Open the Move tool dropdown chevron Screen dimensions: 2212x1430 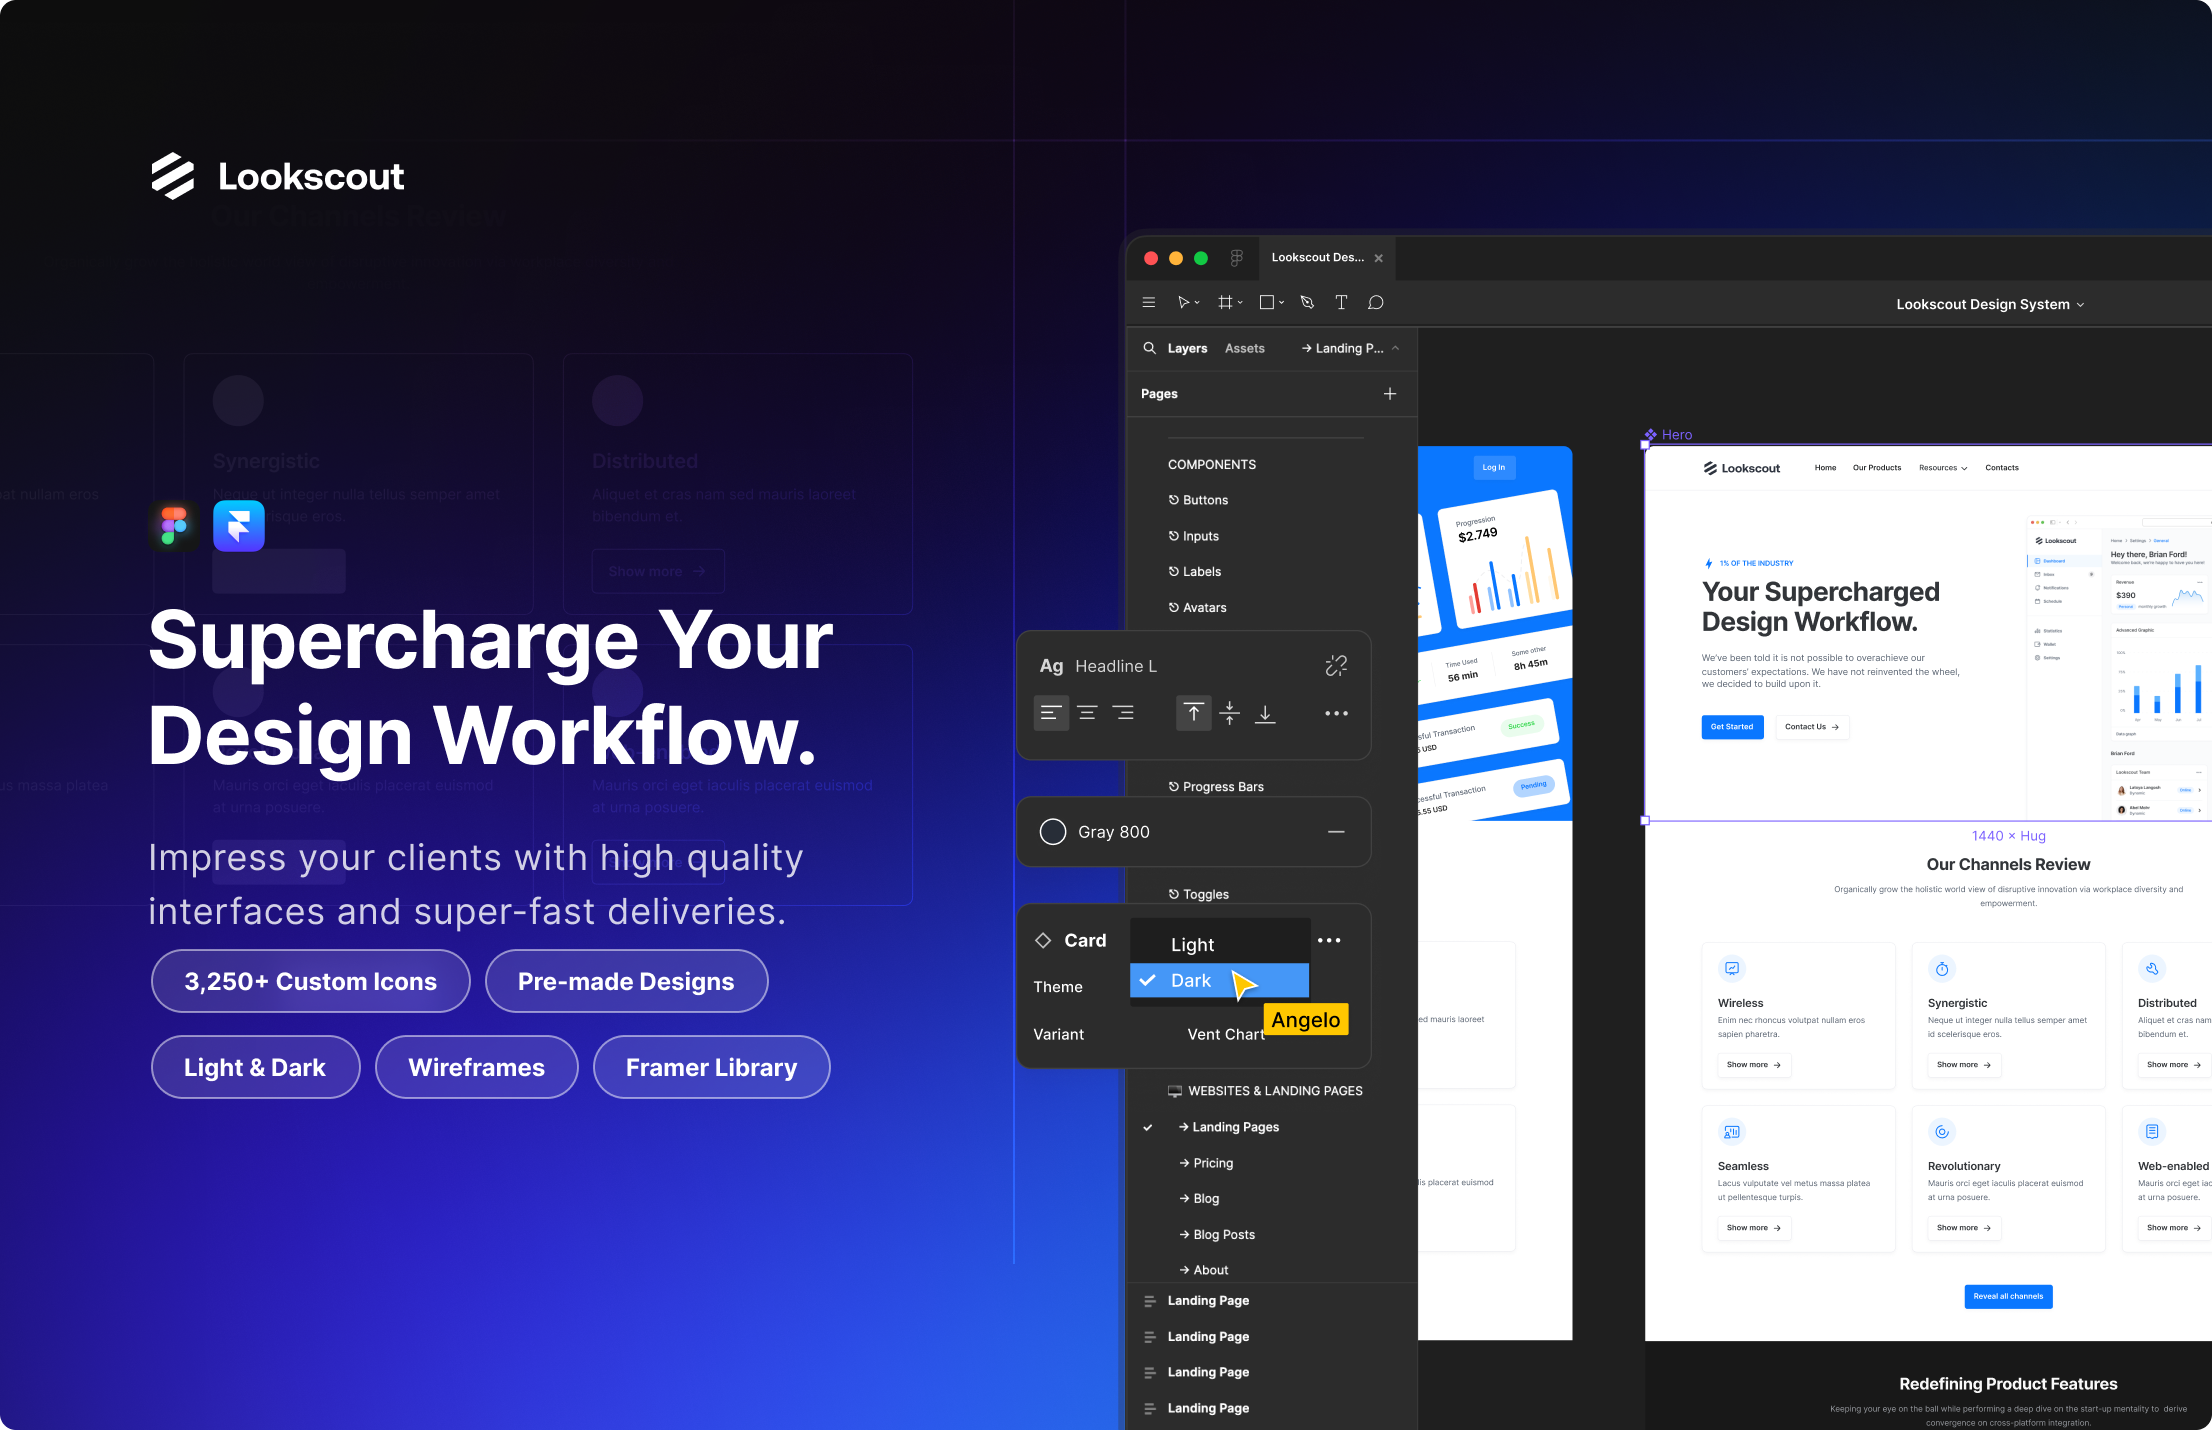pyautogui.click(x=1197, y=303)
